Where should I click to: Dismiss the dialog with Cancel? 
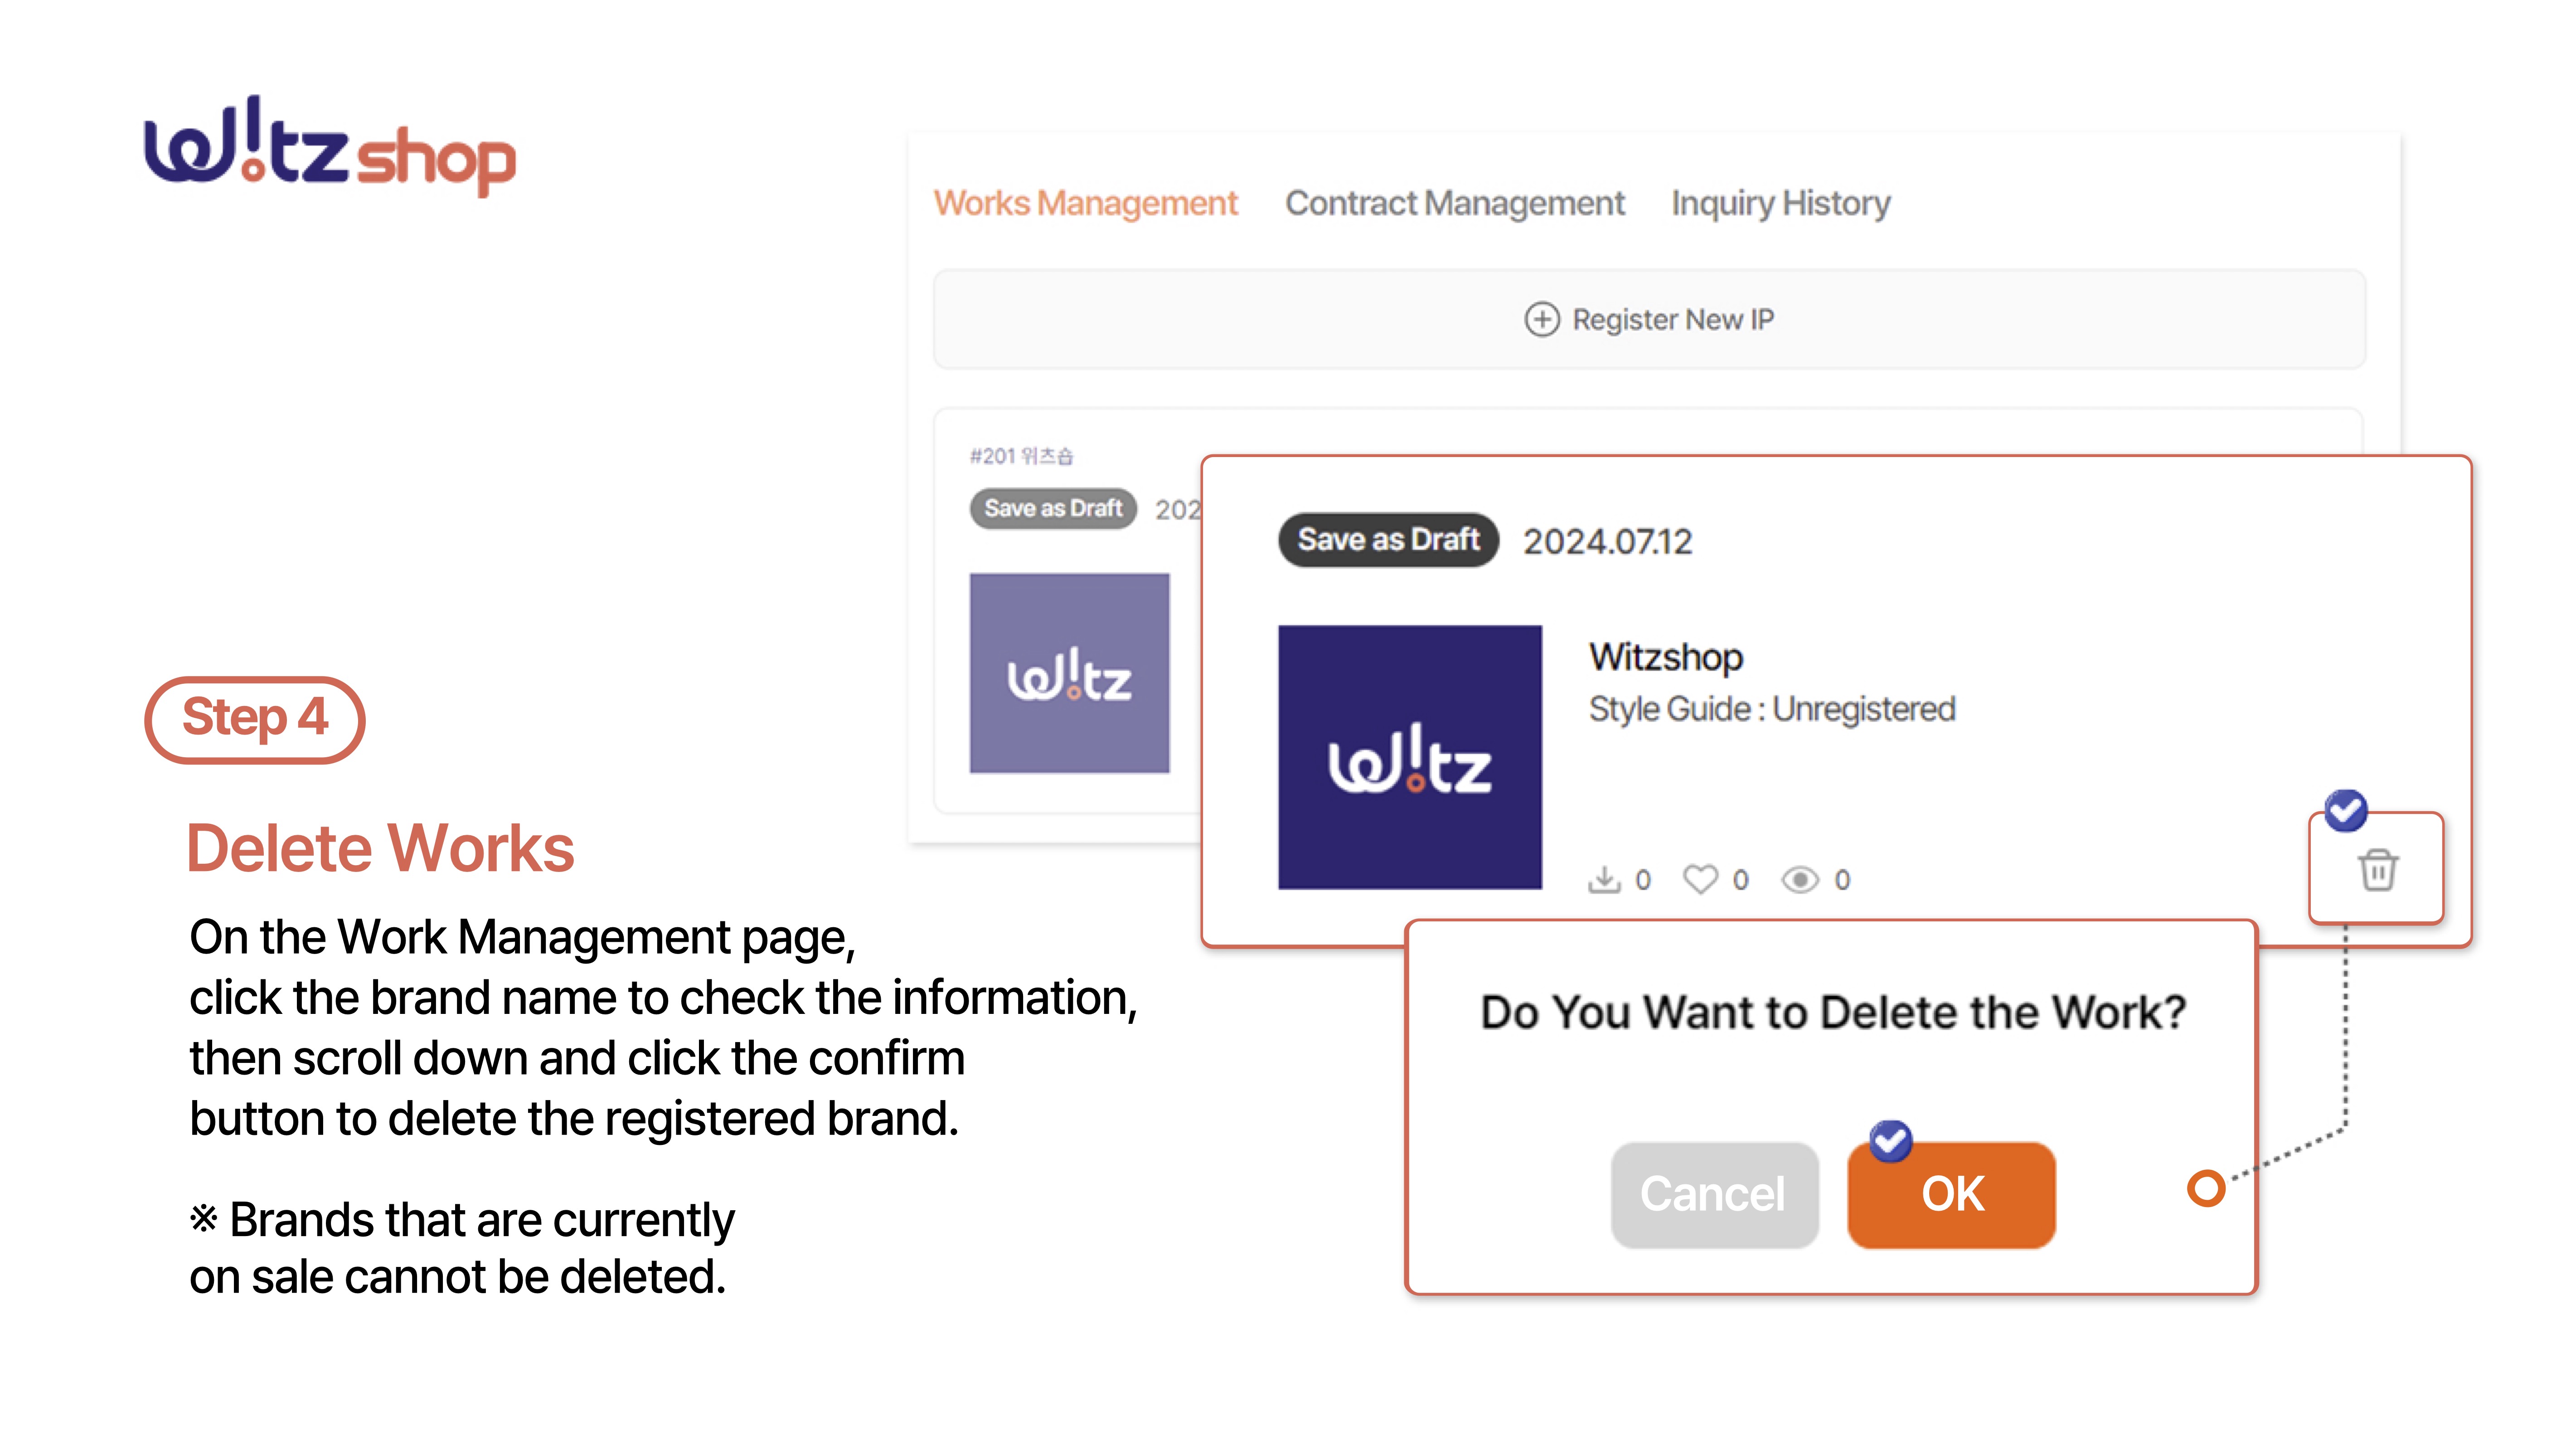(1714, 1194)
